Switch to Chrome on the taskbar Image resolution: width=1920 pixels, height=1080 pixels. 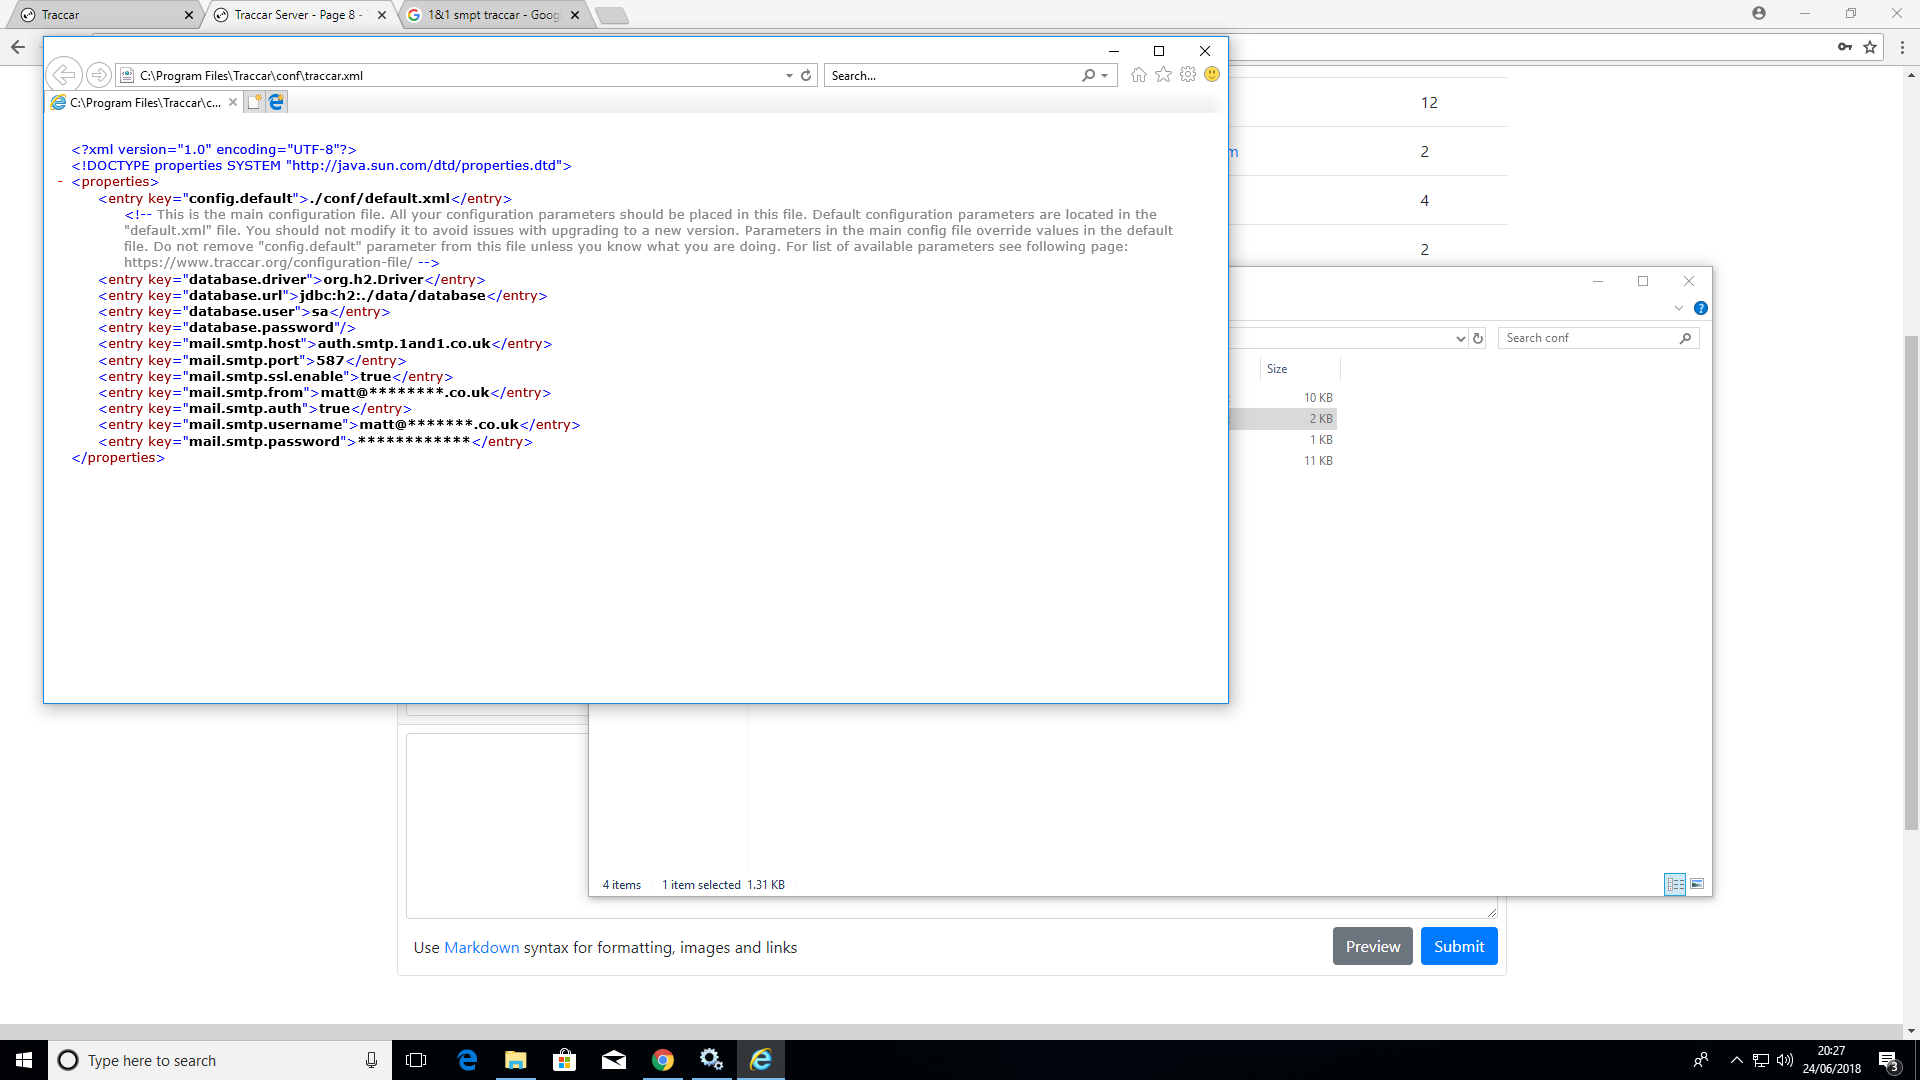(x=662, y=1060)
